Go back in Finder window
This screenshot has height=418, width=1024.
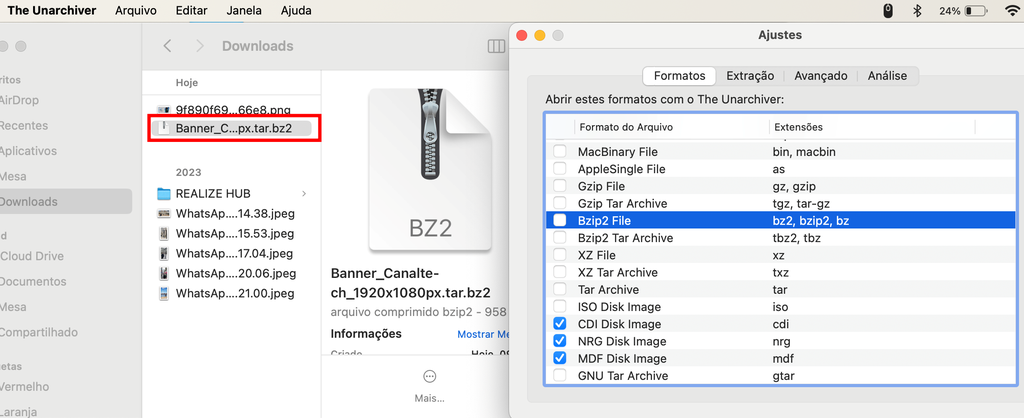tap(168, 46)
